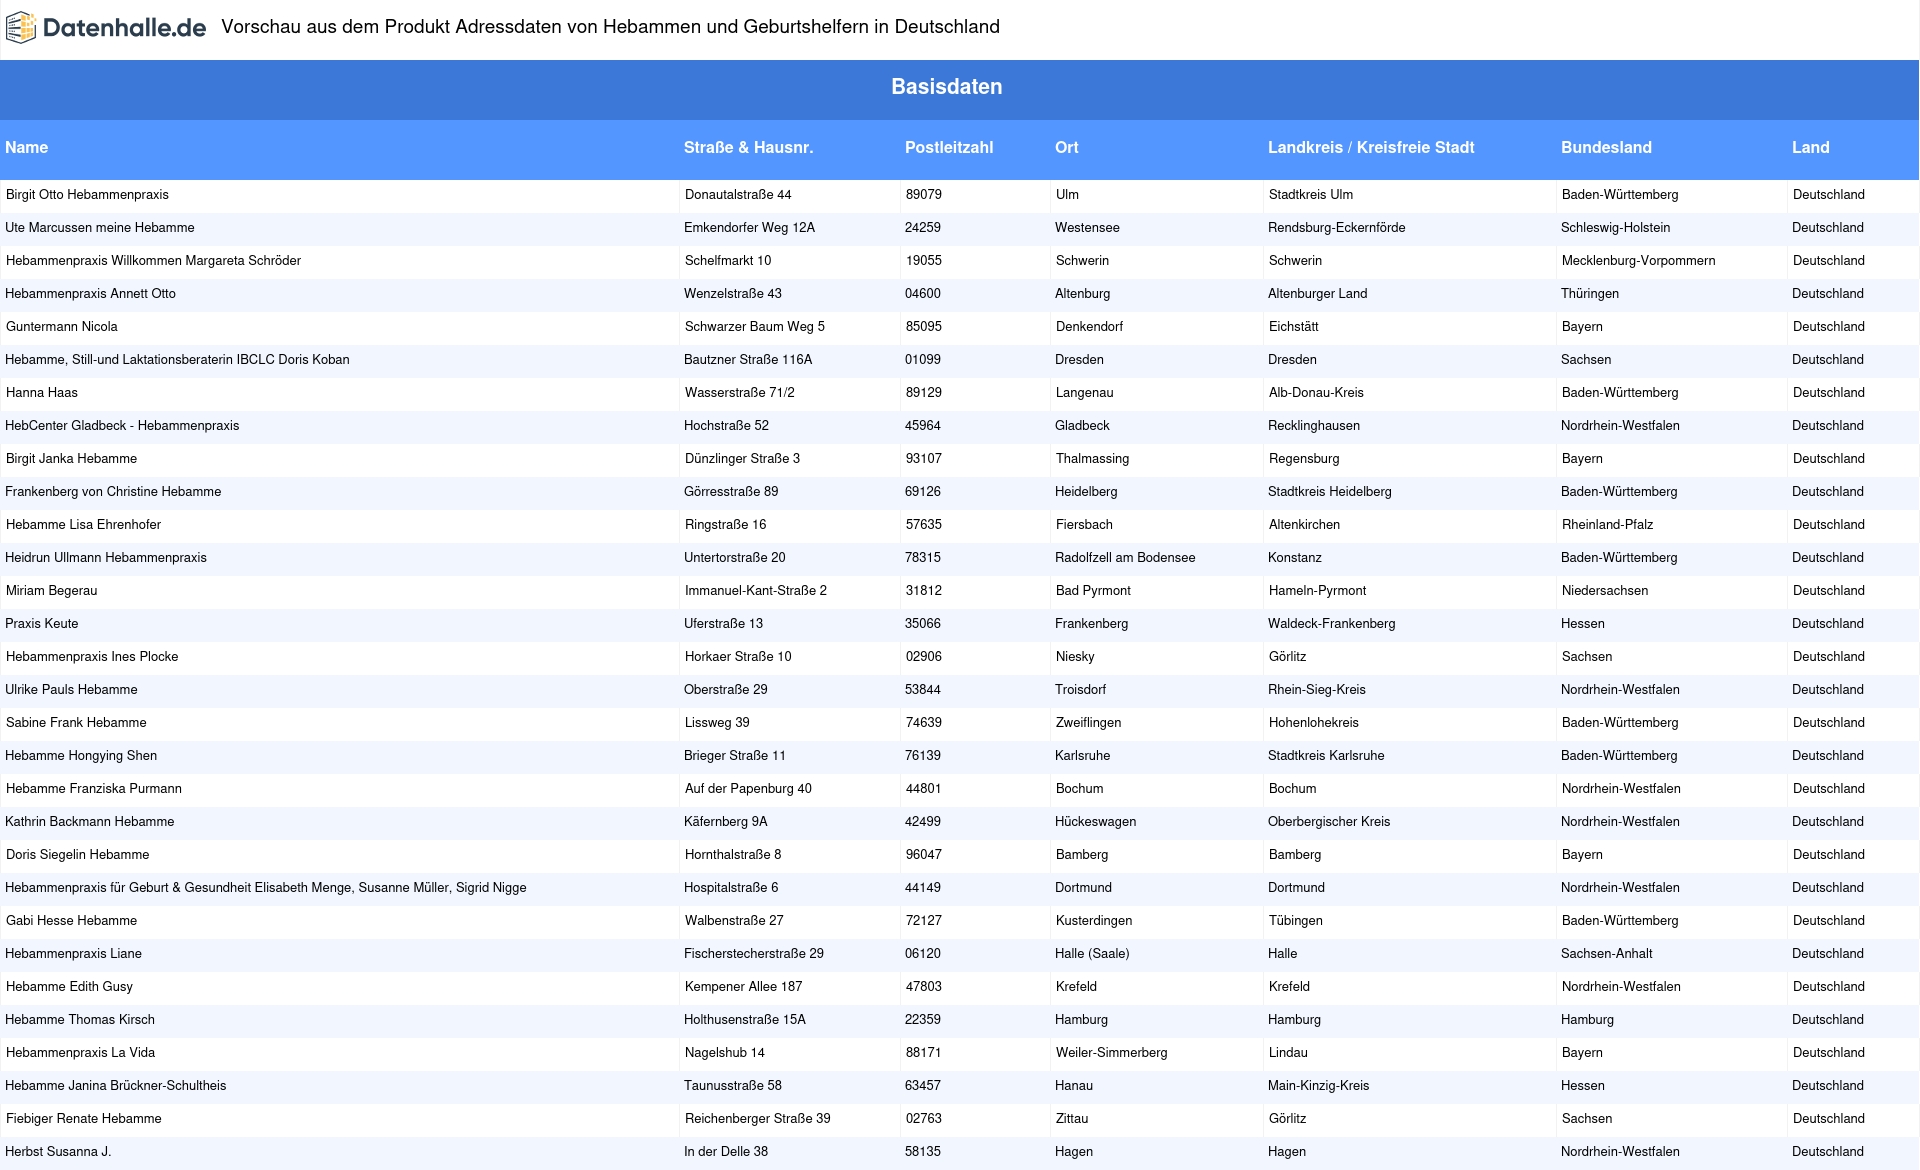Click the Basisdaten section header

click(x=946, y=87)
